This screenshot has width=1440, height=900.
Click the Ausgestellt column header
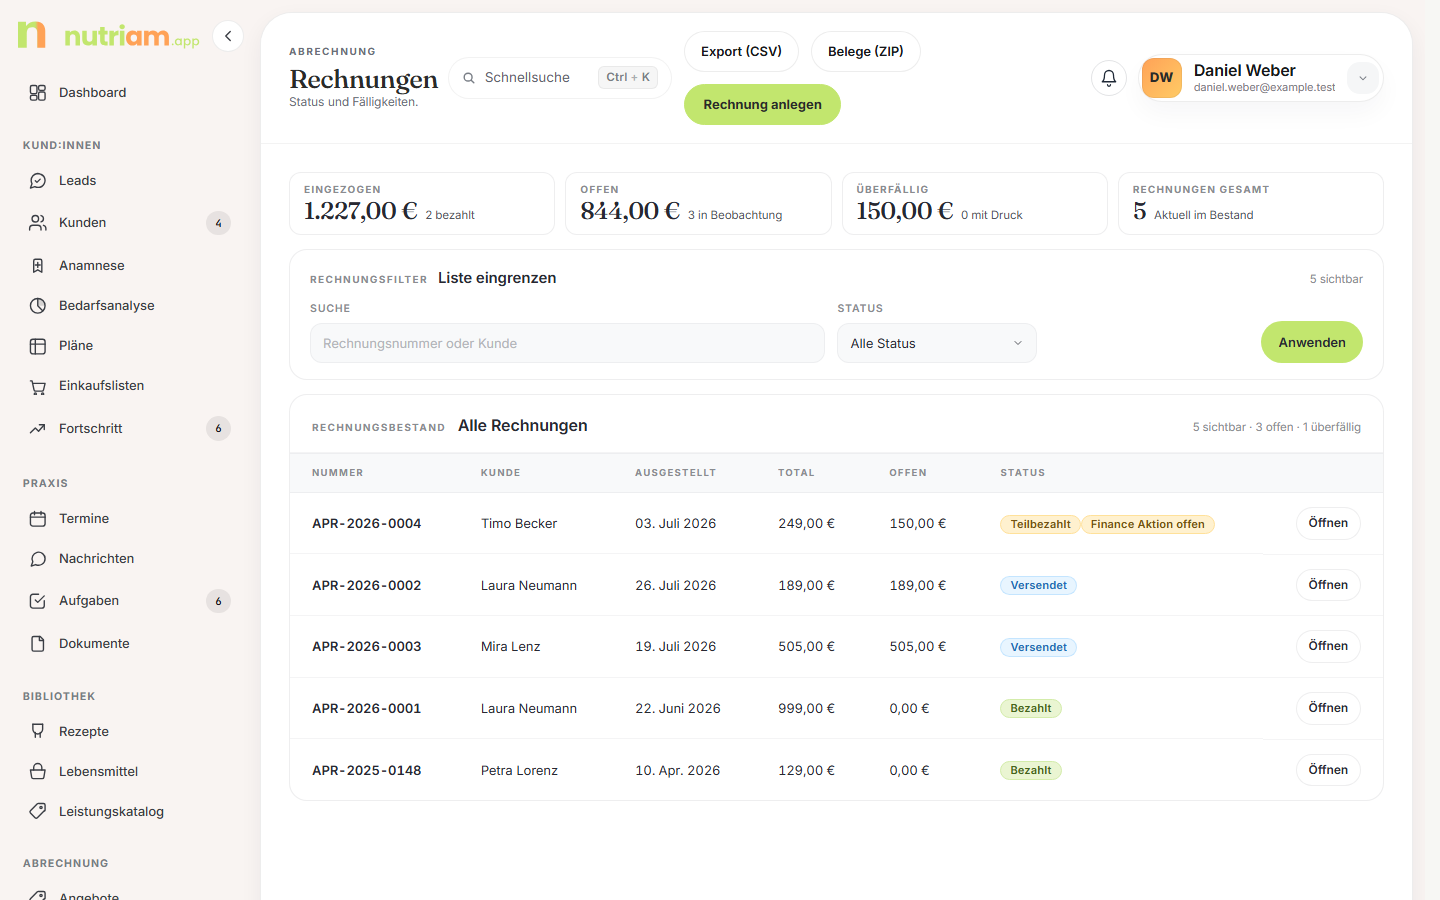point(675,473)
